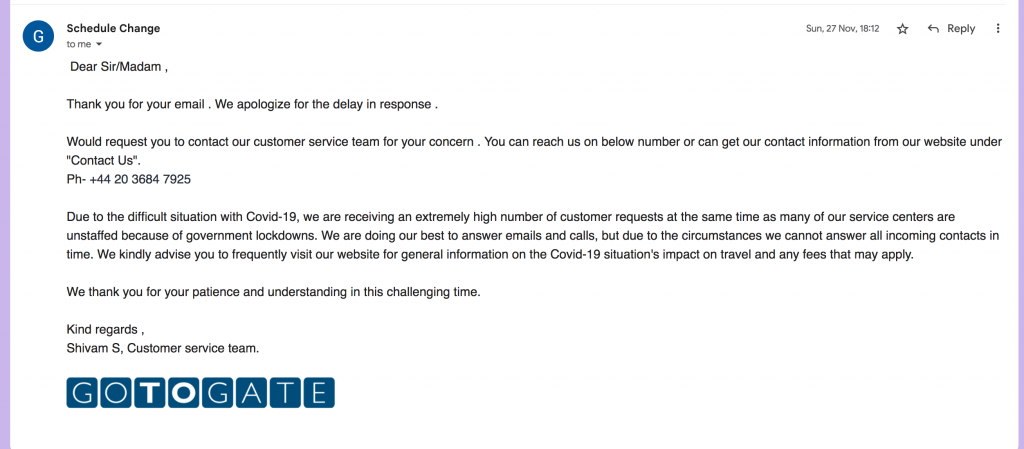Click the "Kind regards" closing line
Viewport: 1024px width, 449px height.
coord(105,329)
